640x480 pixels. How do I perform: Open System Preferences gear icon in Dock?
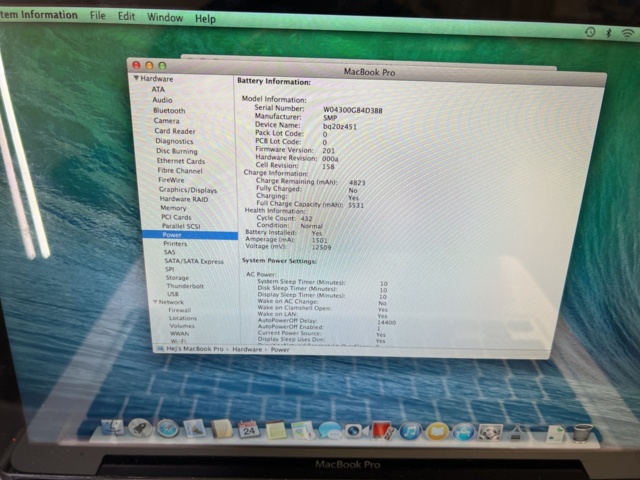490,433
